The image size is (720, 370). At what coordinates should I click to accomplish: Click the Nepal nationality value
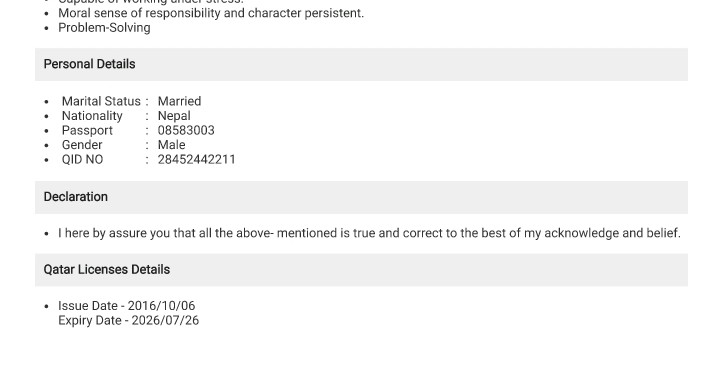[x=174, y=116]
